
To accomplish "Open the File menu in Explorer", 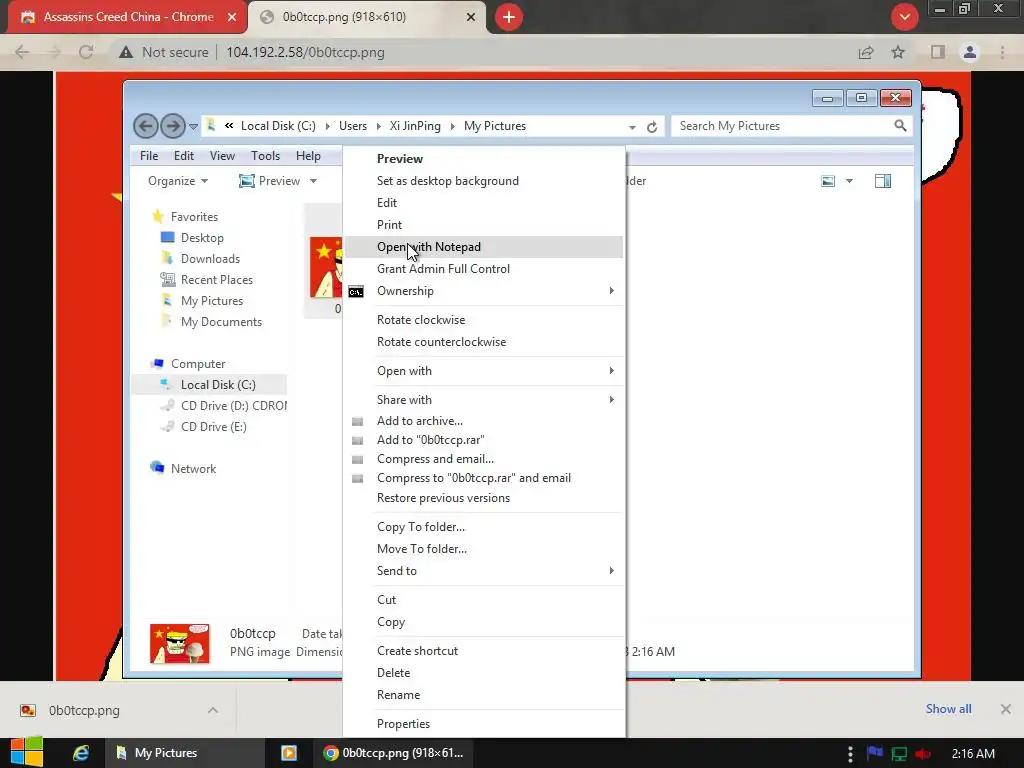I will (x=149, y=156).
